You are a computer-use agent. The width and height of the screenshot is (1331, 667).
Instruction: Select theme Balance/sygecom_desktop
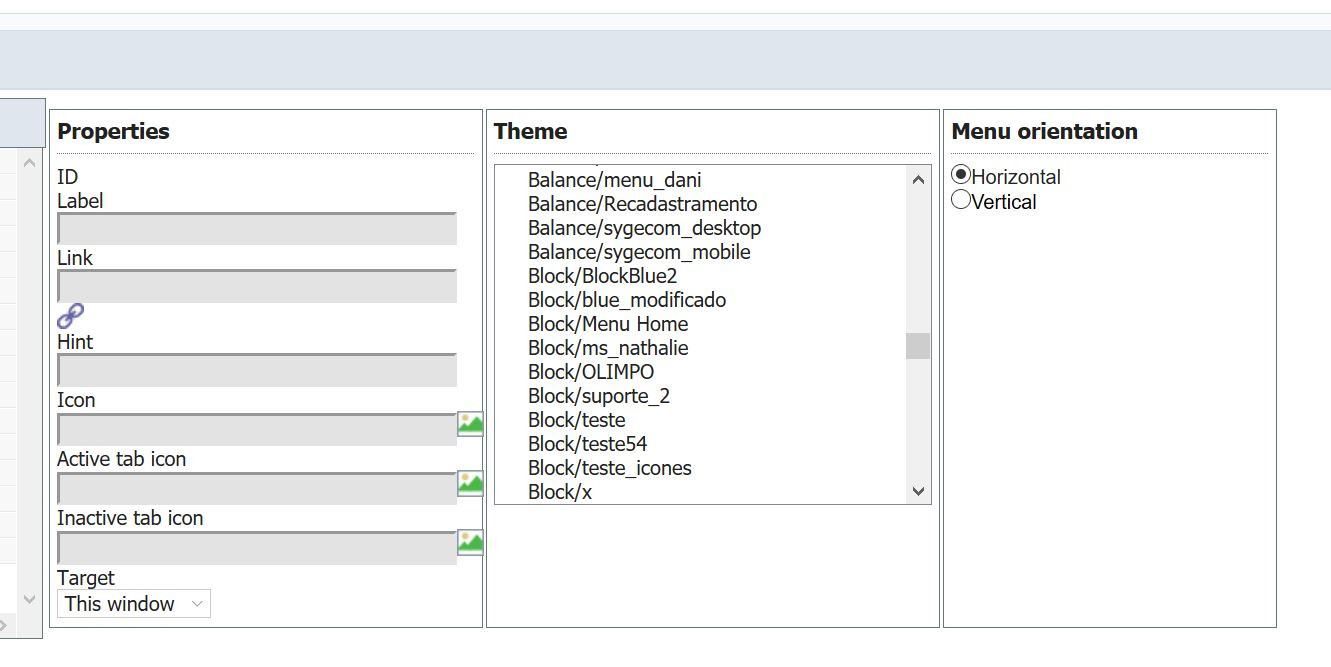point(645,228)
